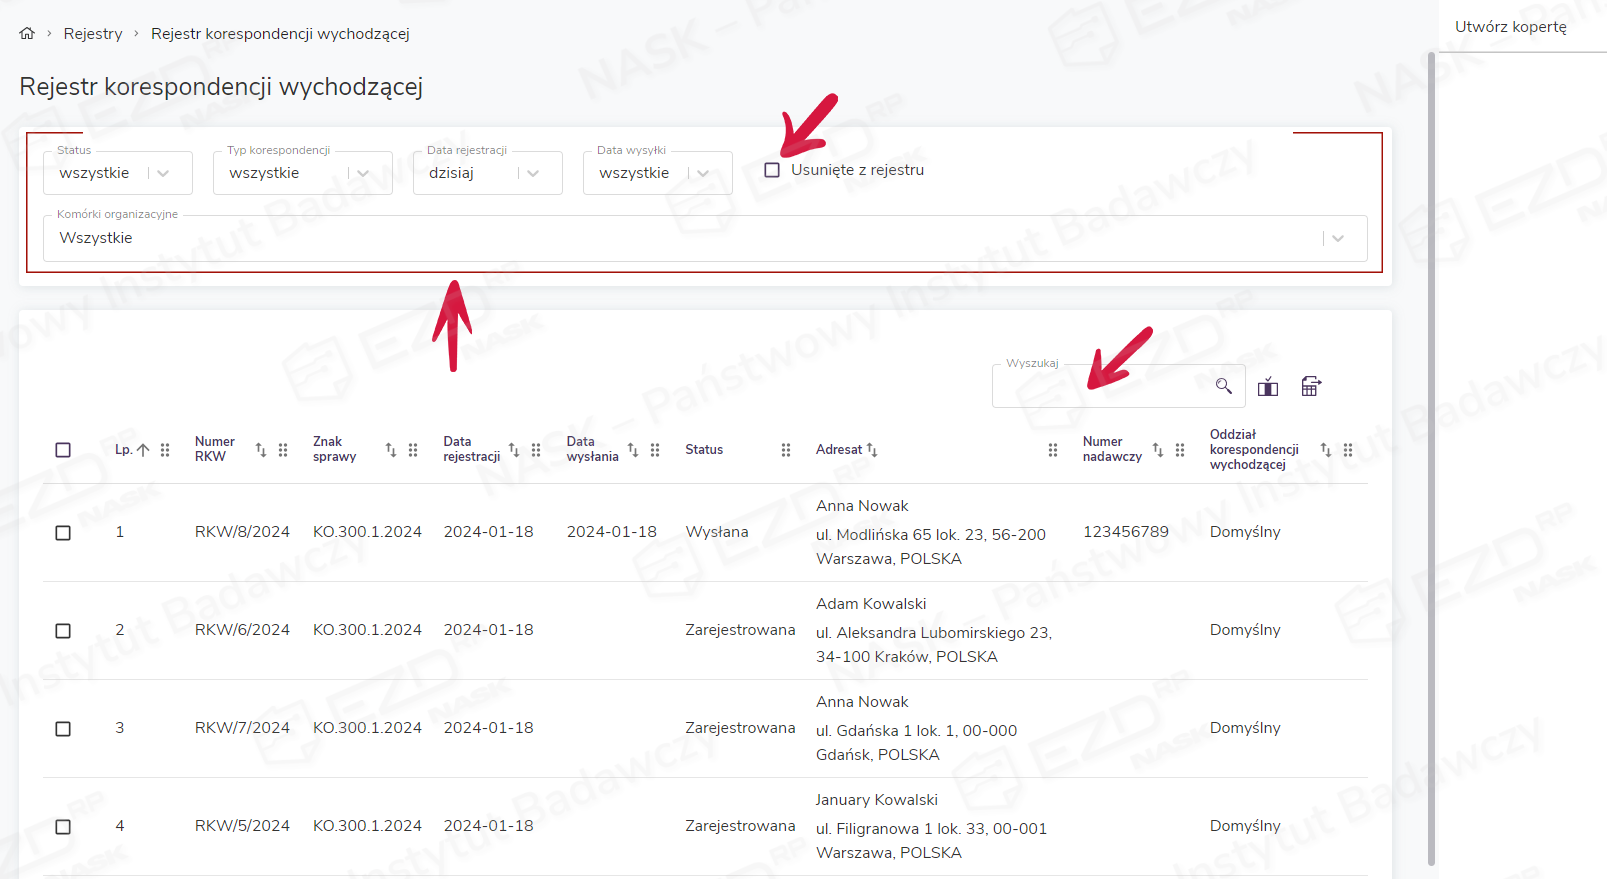1607x879 pixels.
Task: Check the select-all header checkbox
Action: [x=63, y=450]
